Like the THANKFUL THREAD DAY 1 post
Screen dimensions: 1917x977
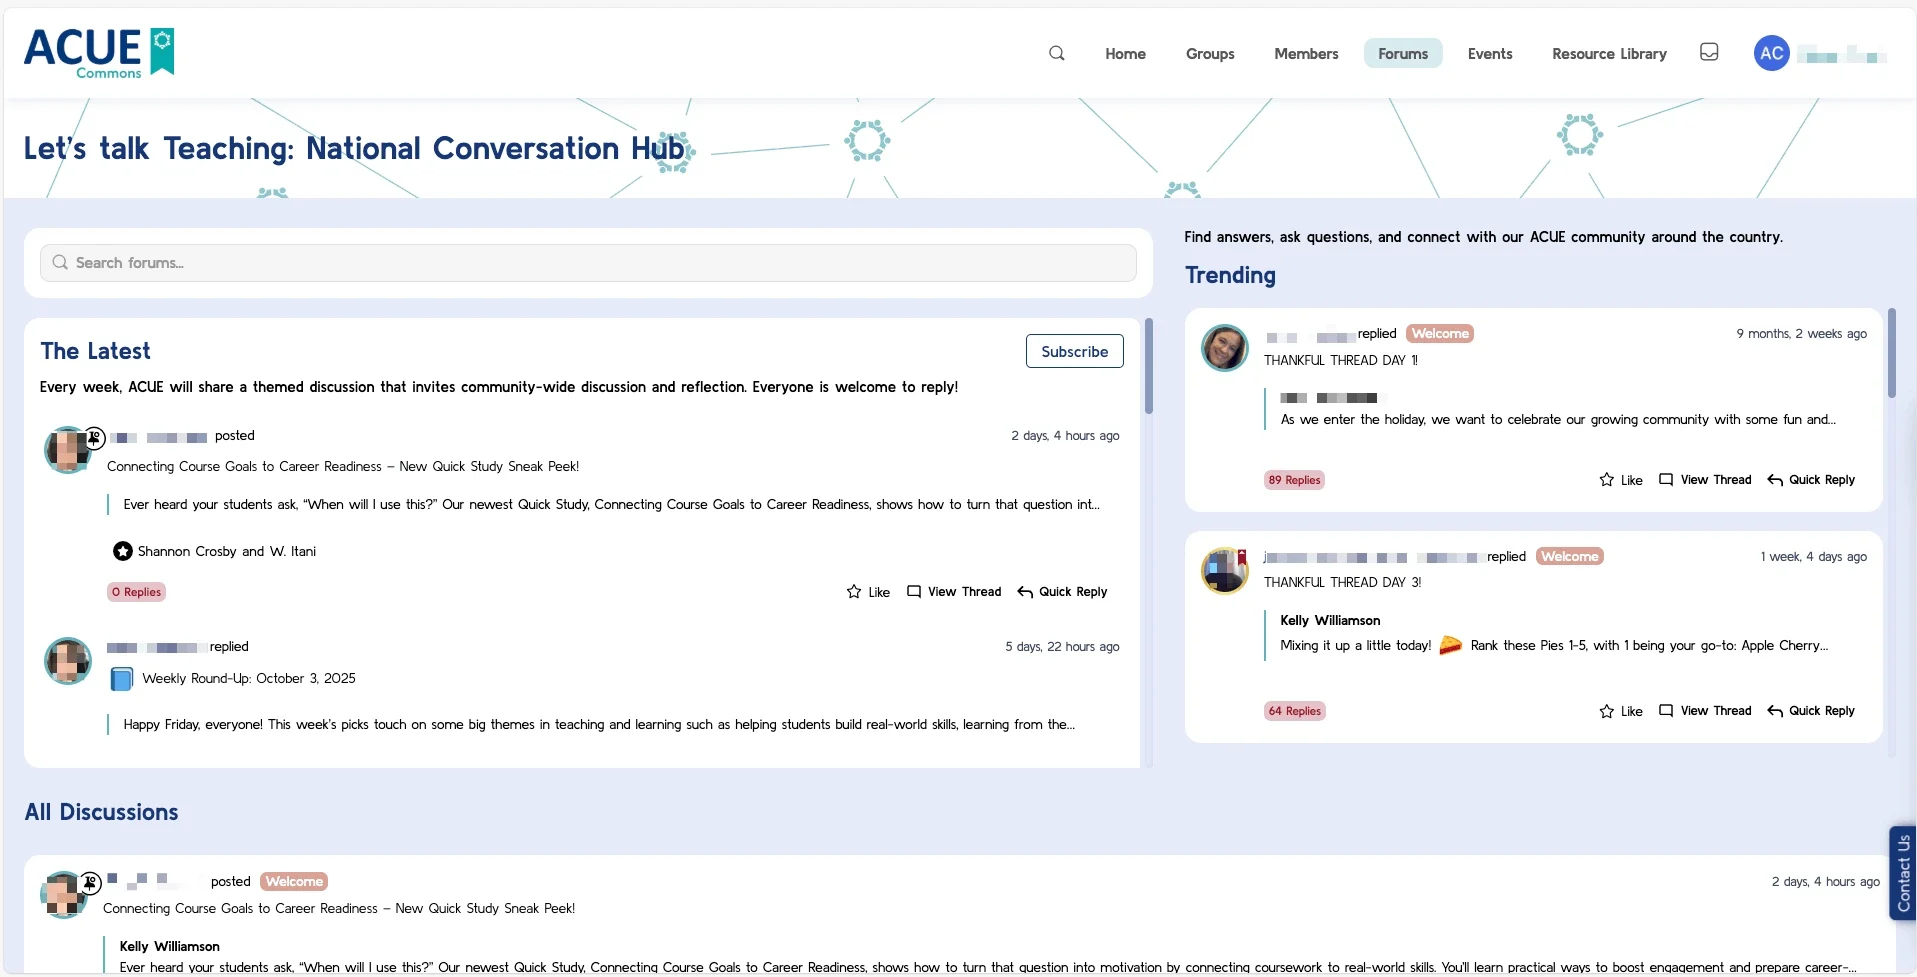coord(1620,480)
